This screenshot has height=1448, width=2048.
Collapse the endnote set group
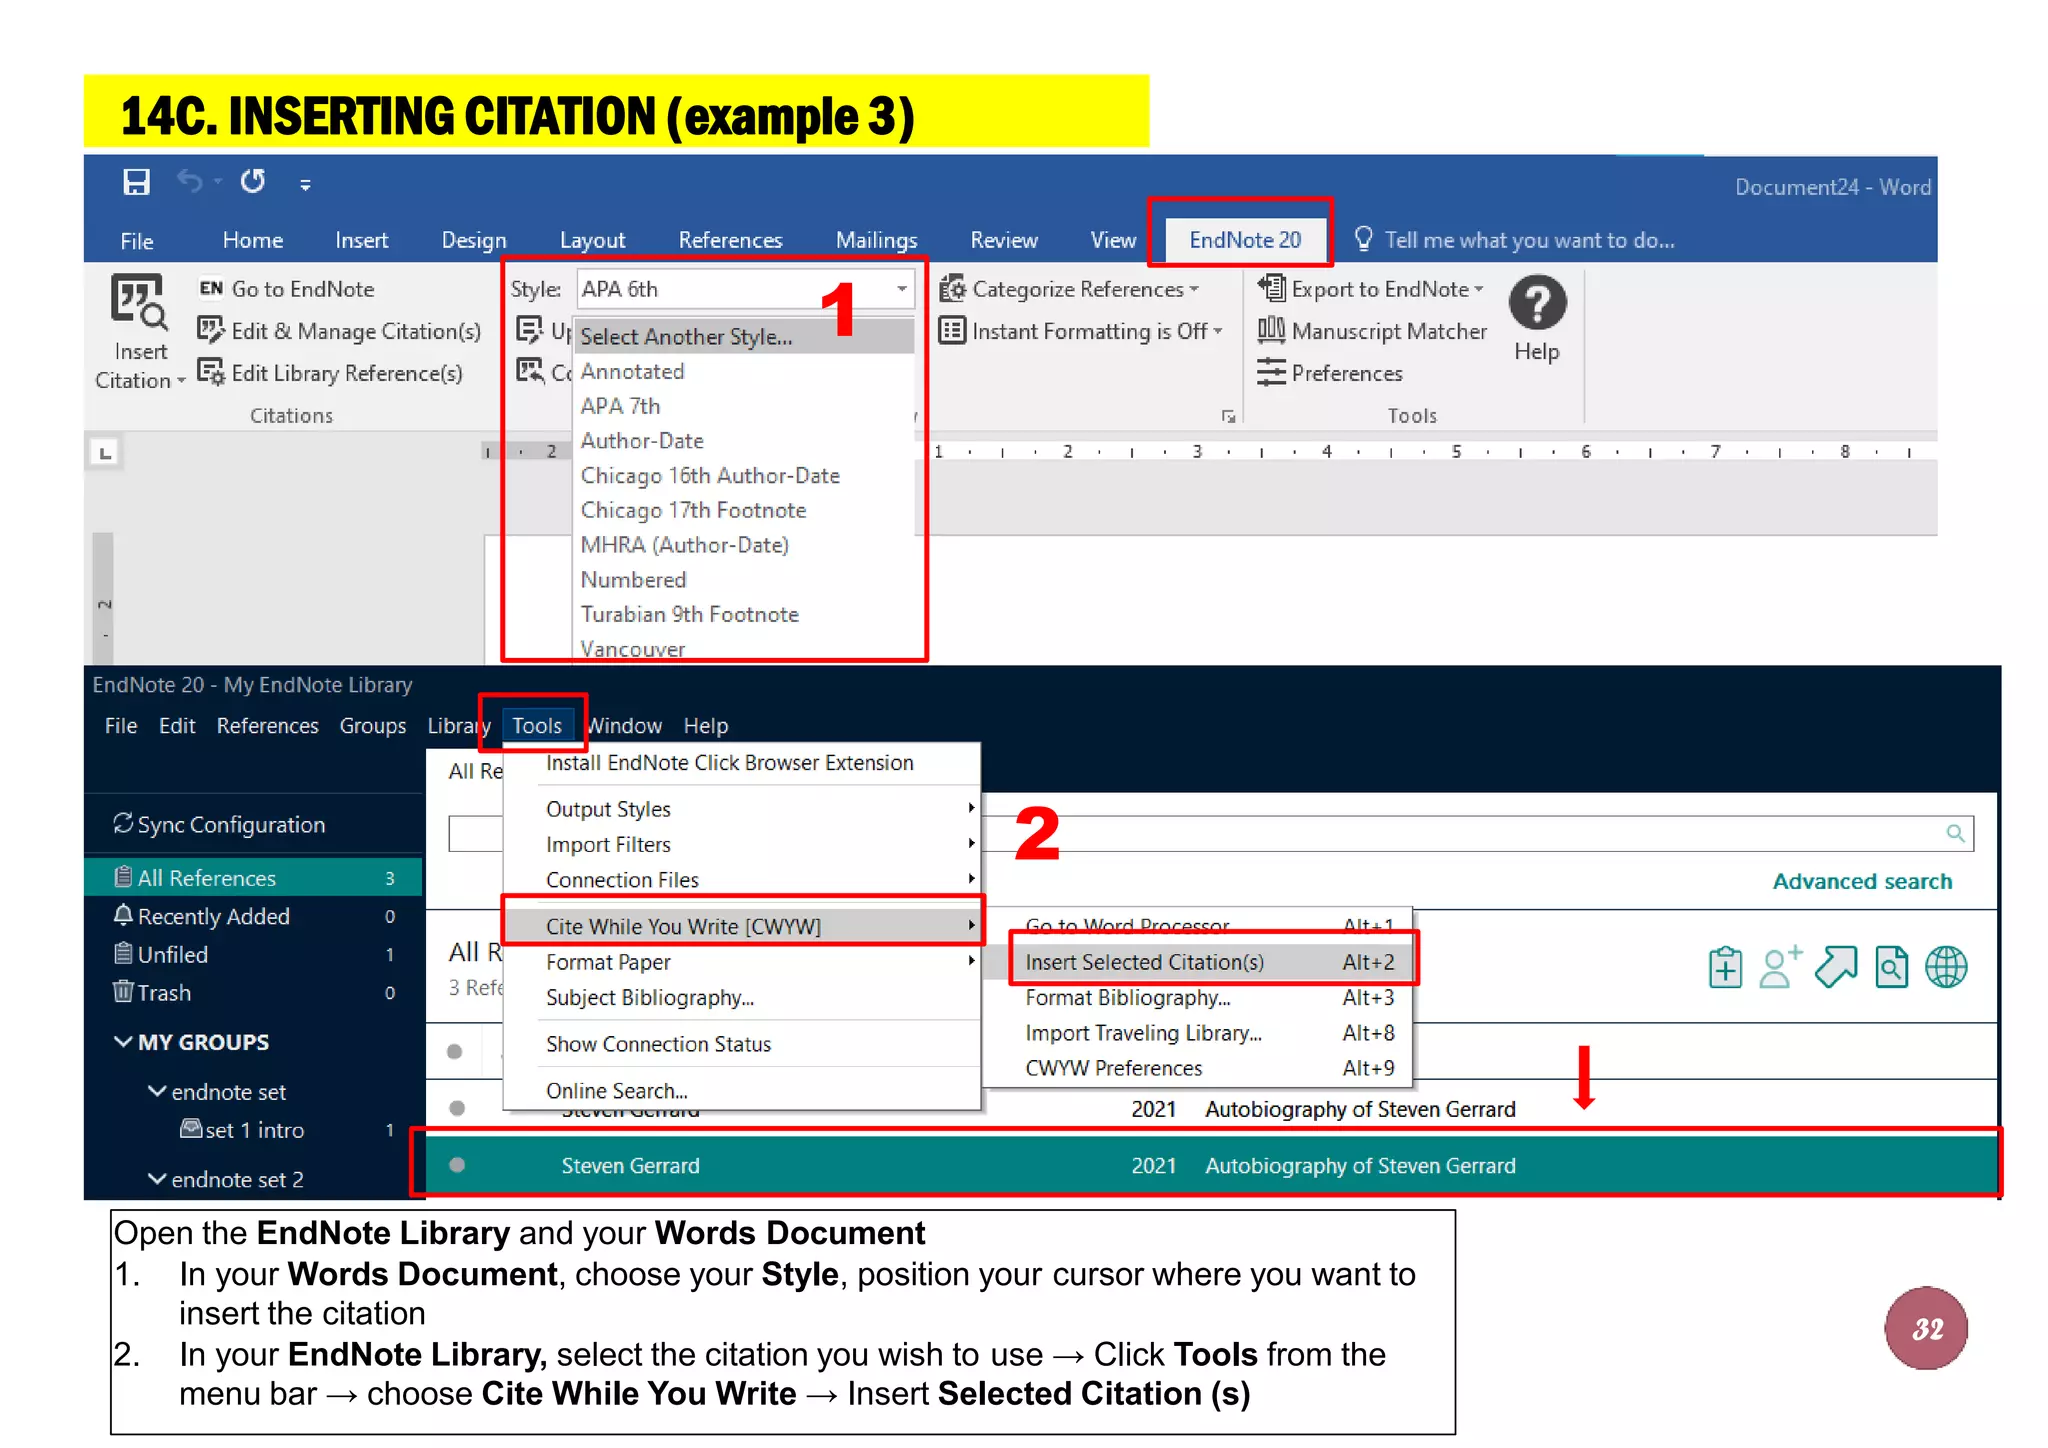157,1092
